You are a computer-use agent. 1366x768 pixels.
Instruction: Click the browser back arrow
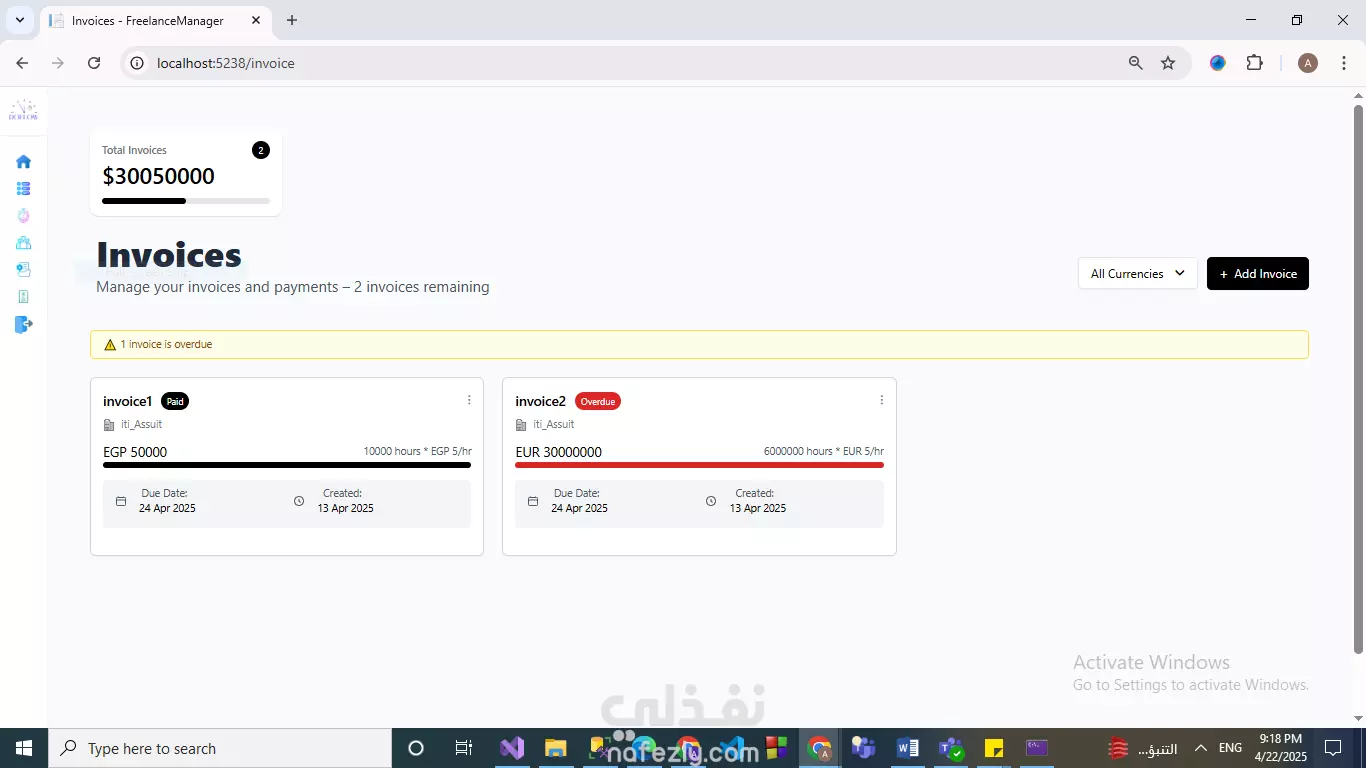(22, 63)
